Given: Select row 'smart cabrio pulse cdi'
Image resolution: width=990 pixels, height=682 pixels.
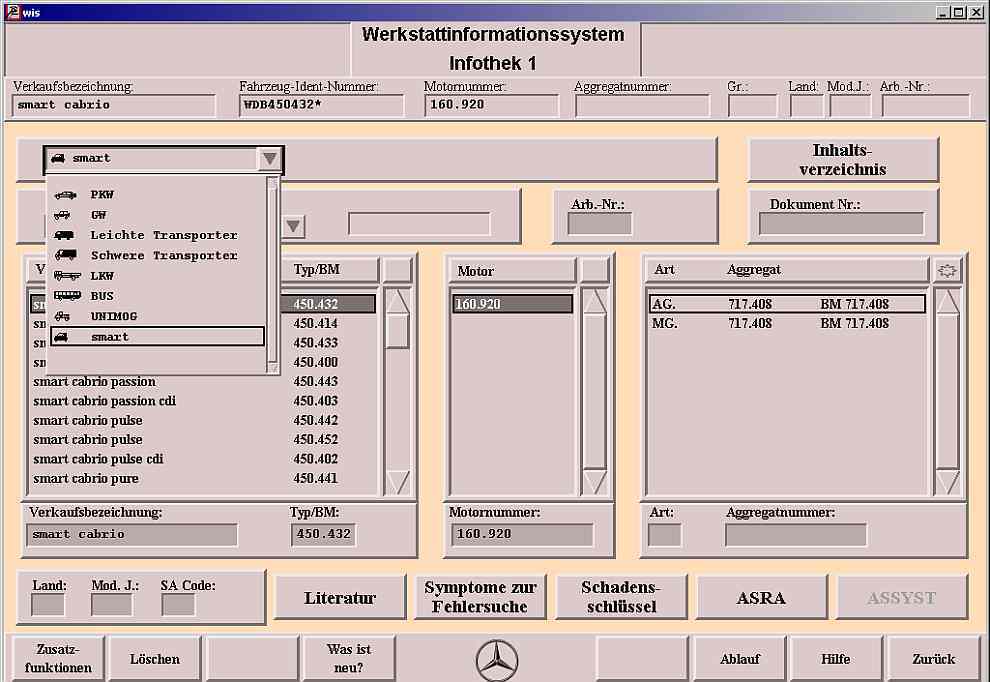Looking at the screenshot, I should (x=203, y=459).
